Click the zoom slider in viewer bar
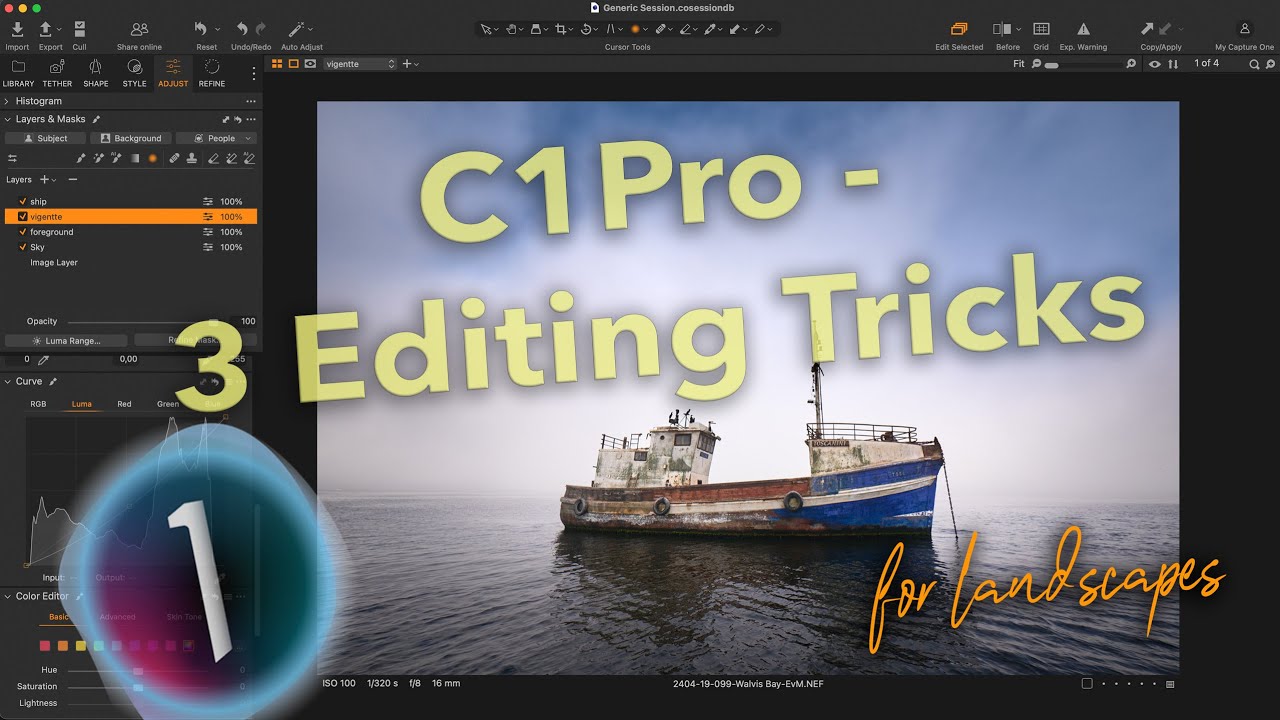Viewport: 1280px width, 720px height. coord(1085,64)
